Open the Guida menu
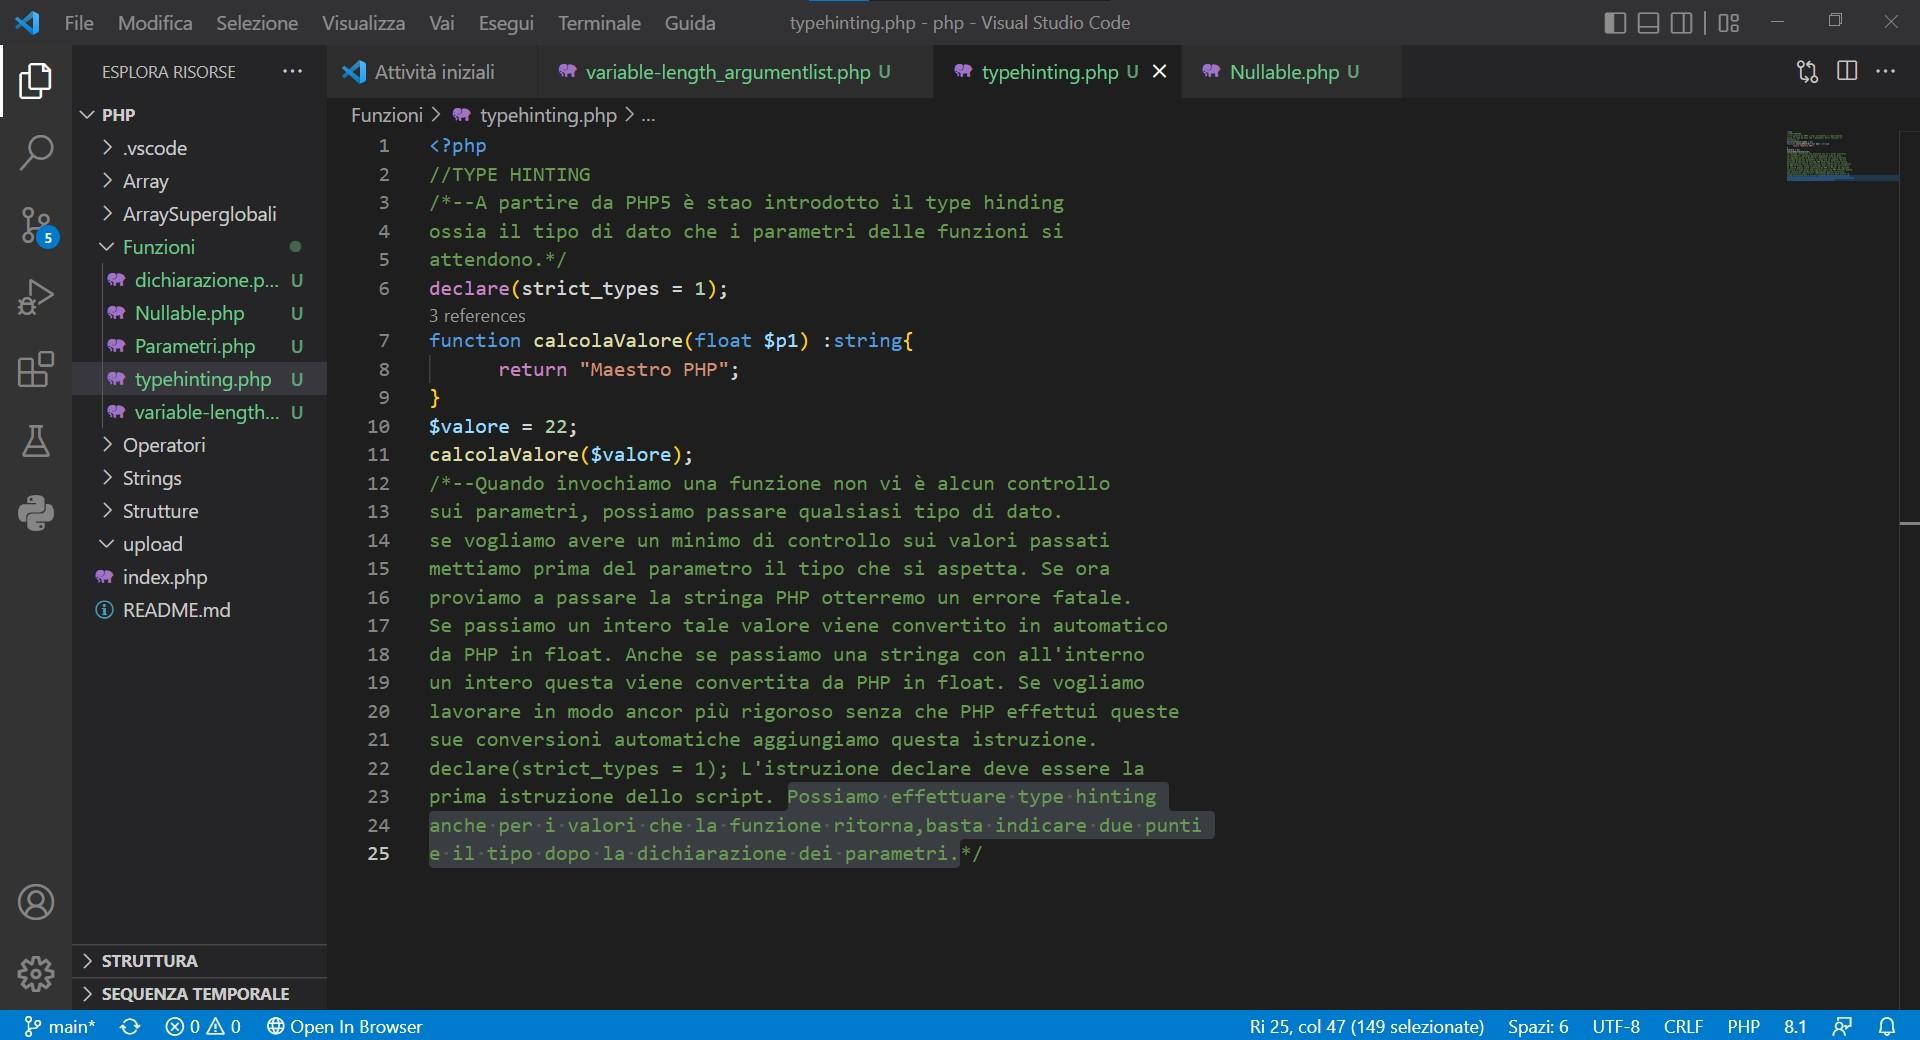1920x1040 pixels. pos(690,22)
